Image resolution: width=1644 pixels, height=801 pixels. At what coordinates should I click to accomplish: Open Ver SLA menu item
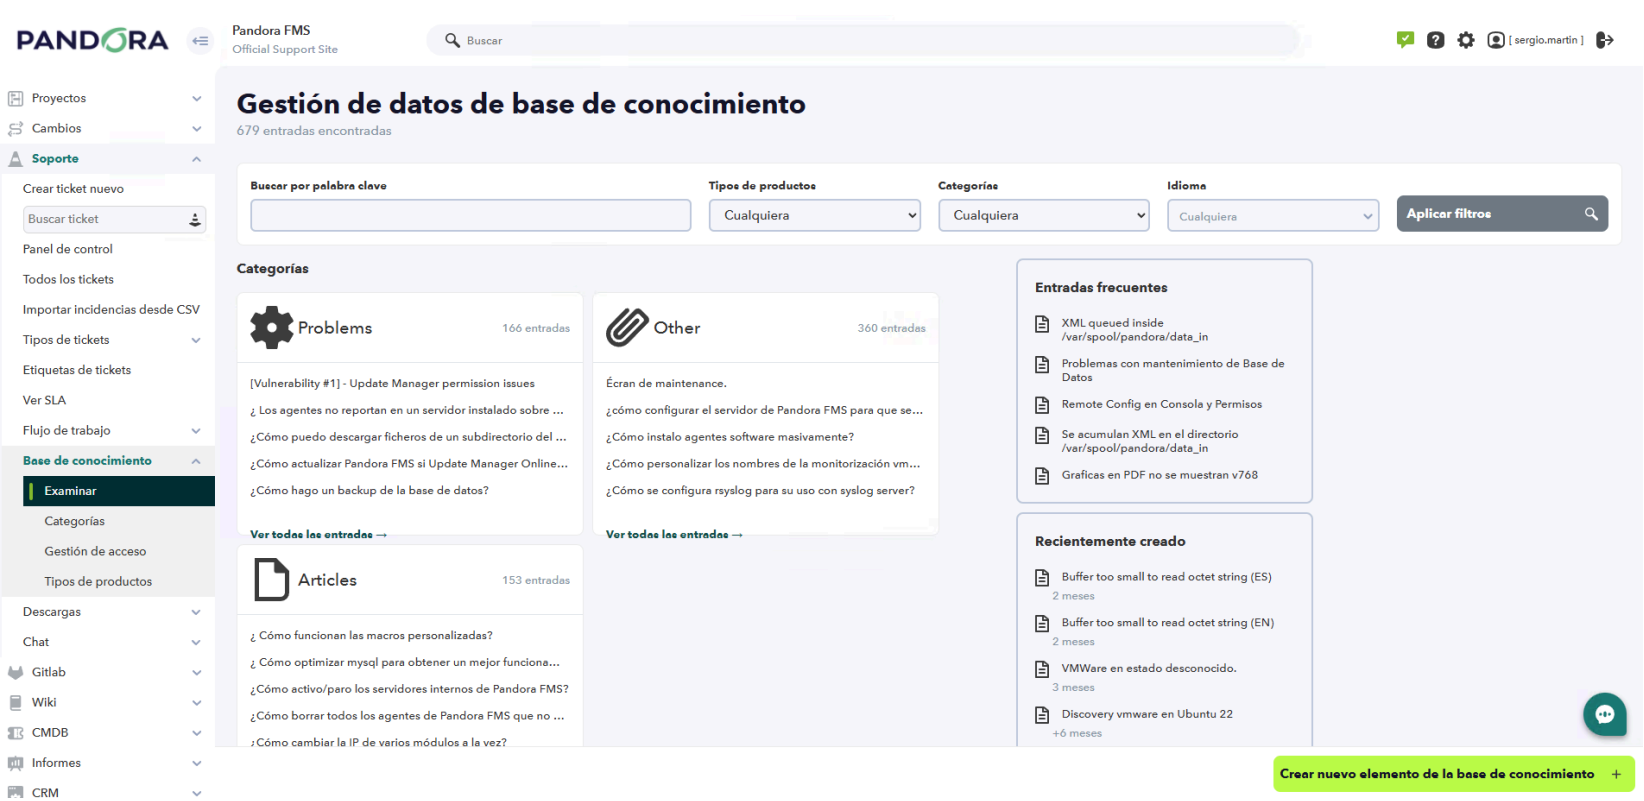(x=44, y=400)
